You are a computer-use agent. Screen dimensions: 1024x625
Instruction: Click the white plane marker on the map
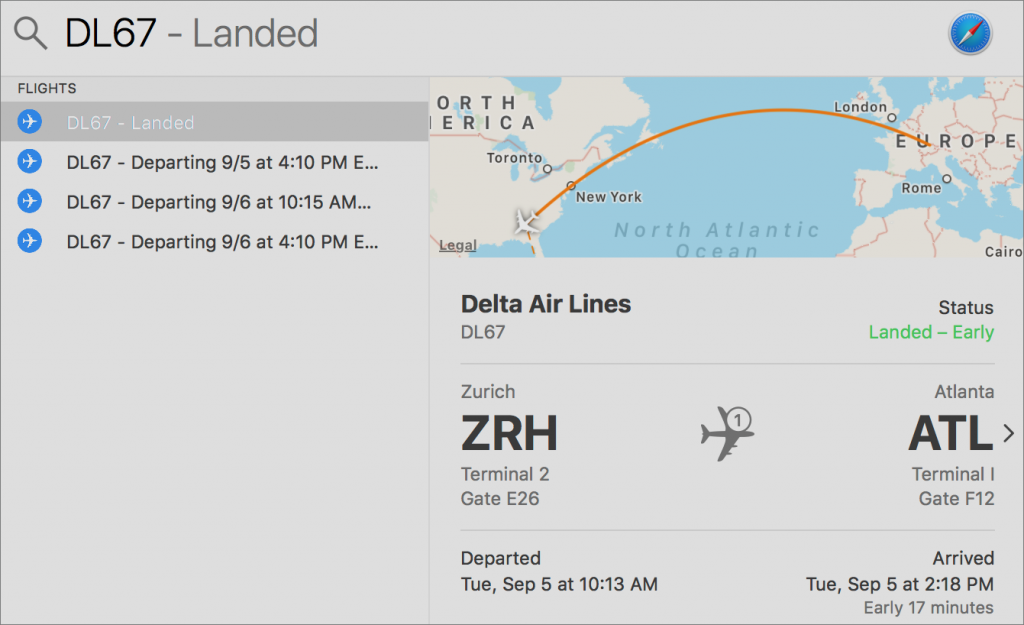click(x=526, y=222)
